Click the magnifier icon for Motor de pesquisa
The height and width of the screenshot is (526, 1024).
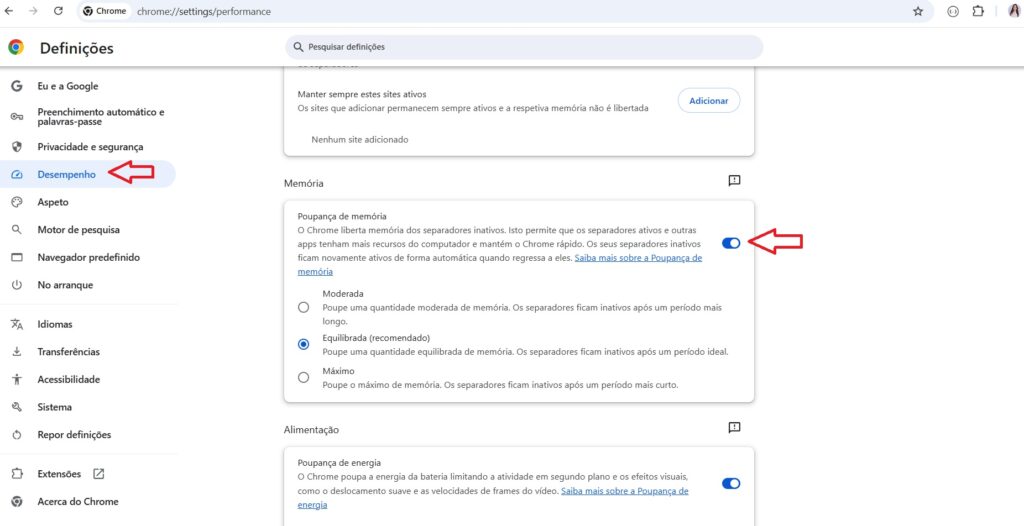(x=17, y=230)
